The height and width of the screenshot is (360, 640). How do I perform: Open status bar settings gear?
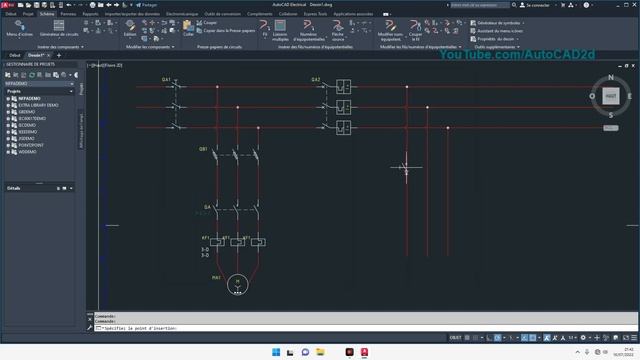click(x=583, y=338)
